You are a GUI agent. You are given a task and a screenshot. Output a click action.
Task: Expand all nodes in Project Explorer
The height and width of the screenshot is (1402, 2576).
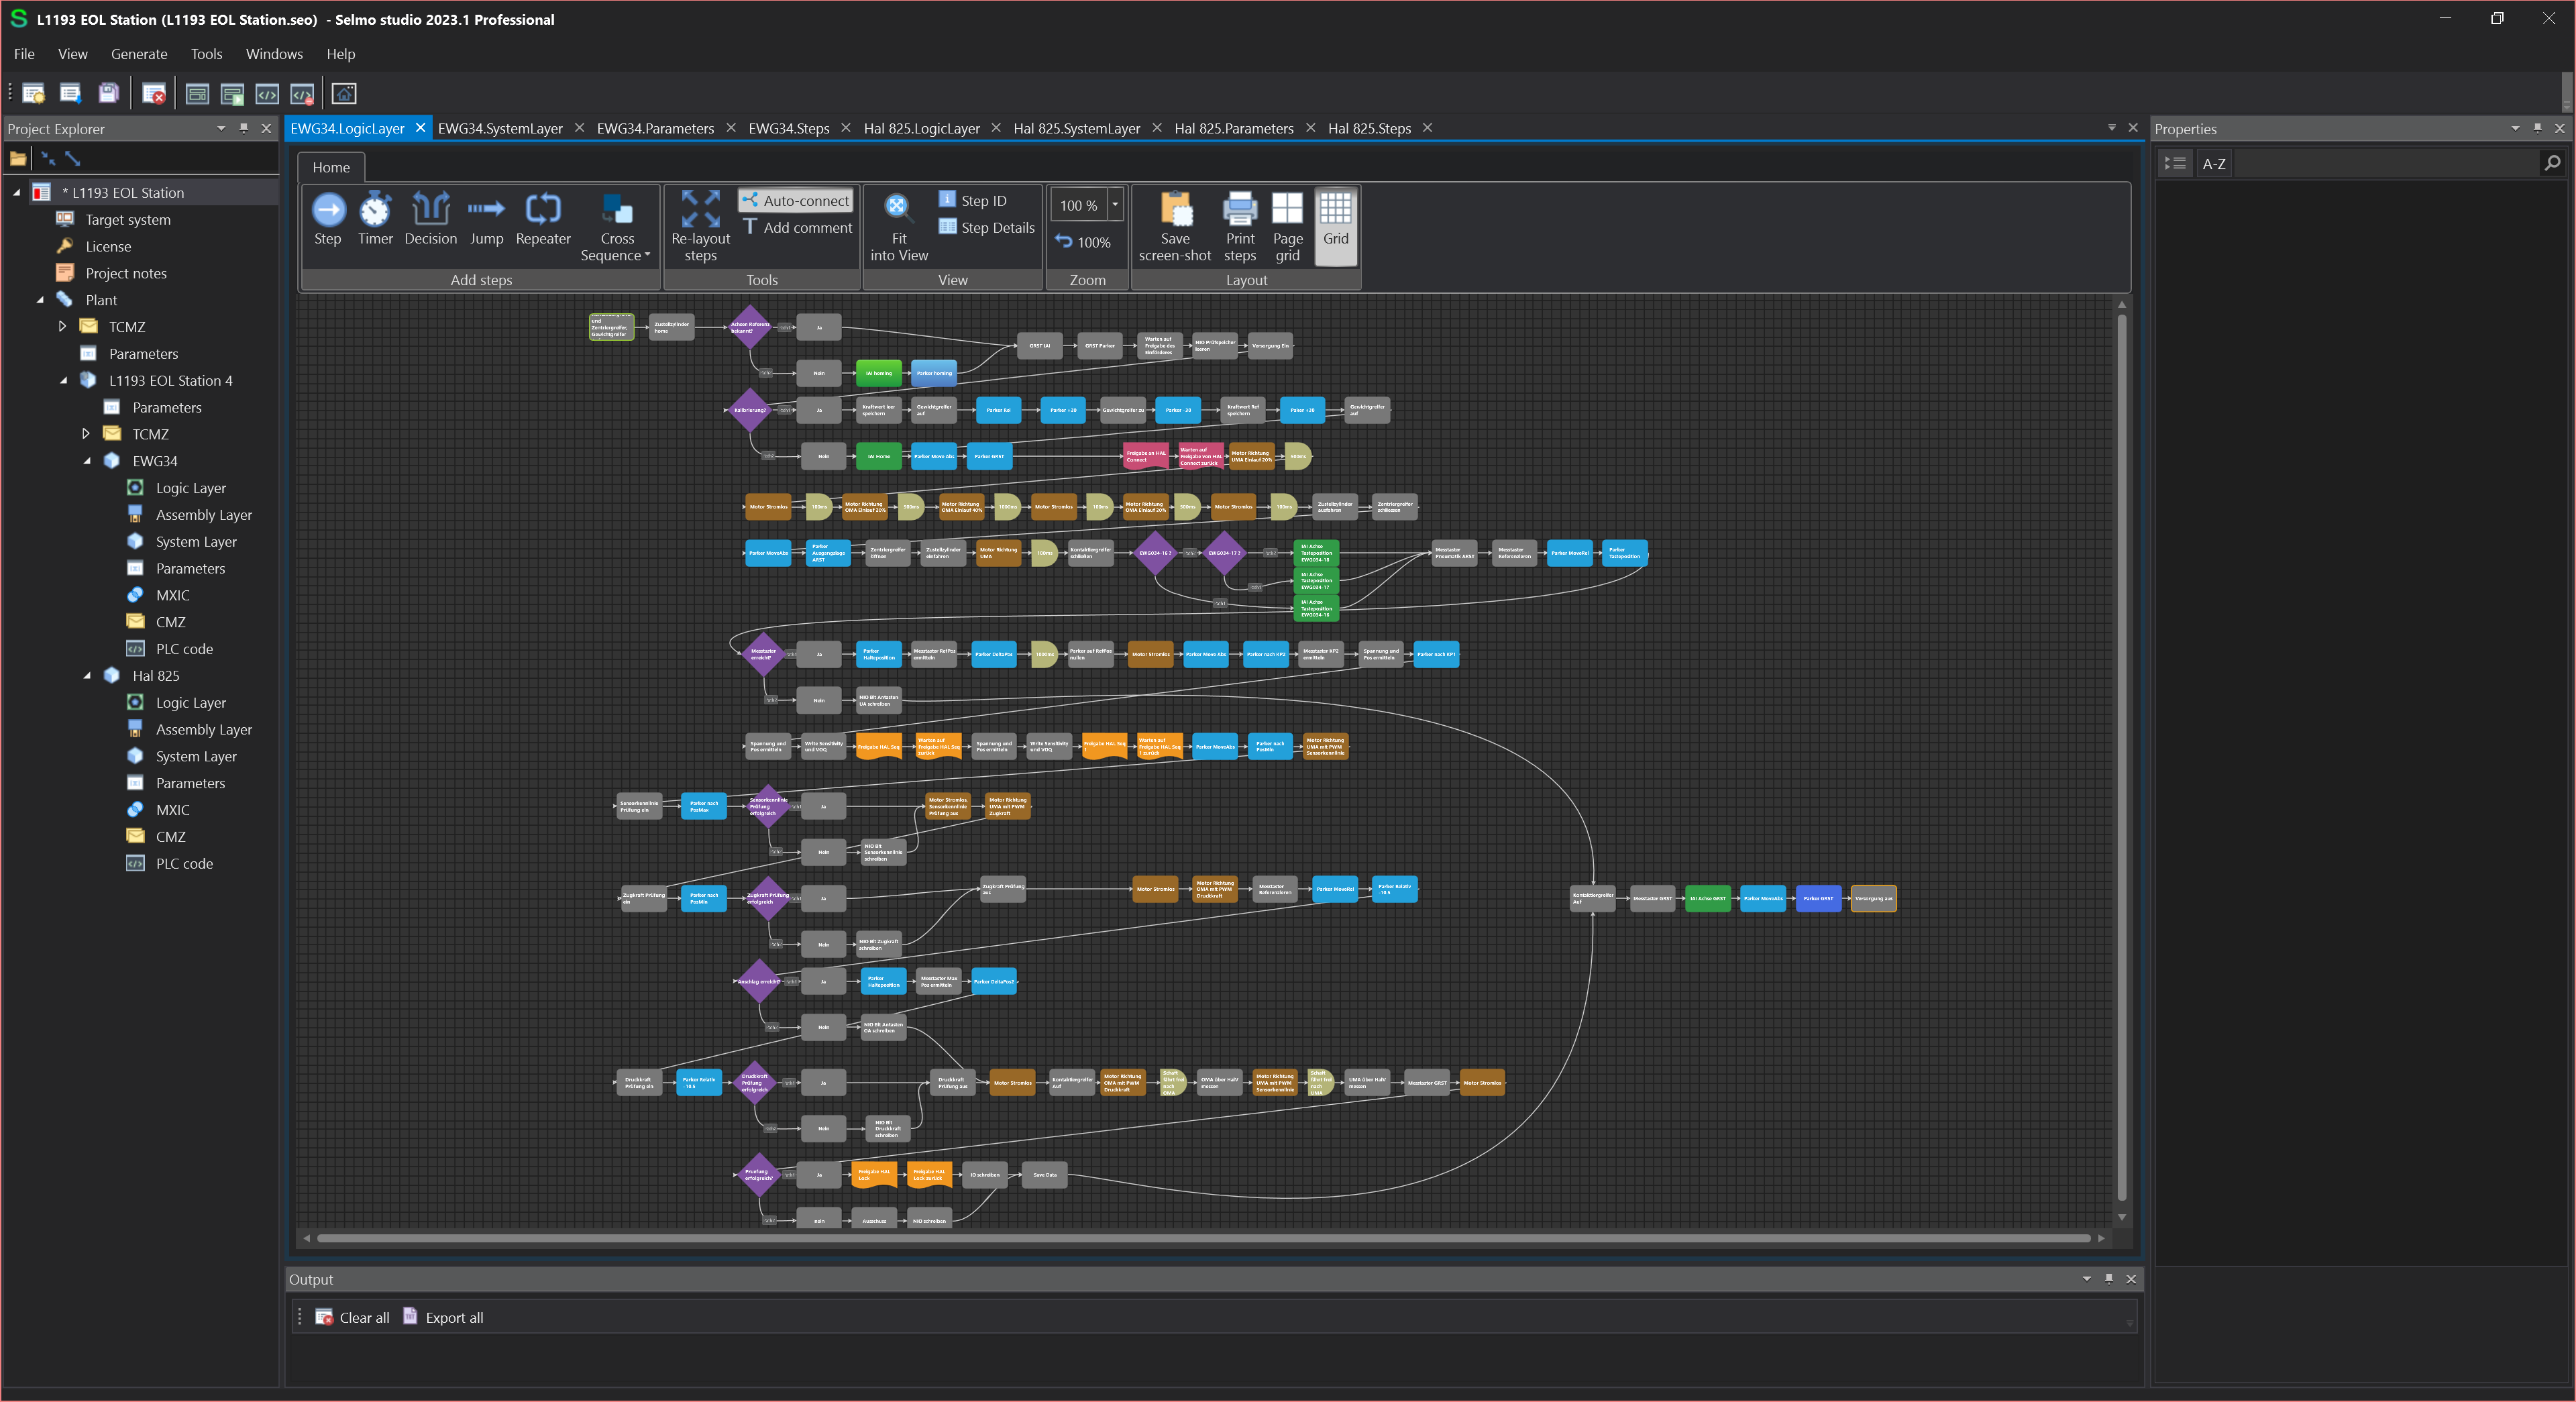tap(72, 158)
